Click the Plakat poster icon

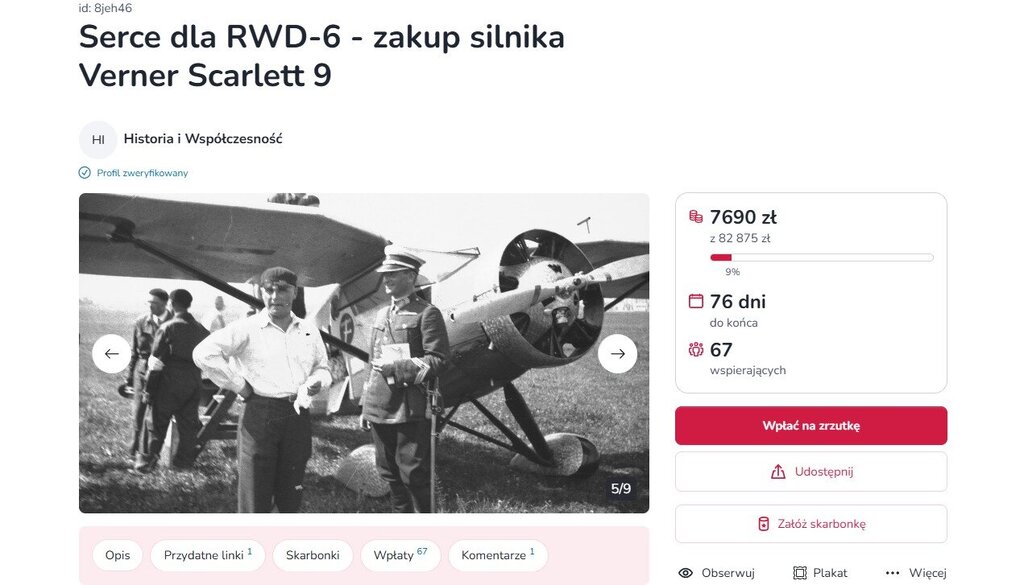pyautogui.click(x=799, y=573)
